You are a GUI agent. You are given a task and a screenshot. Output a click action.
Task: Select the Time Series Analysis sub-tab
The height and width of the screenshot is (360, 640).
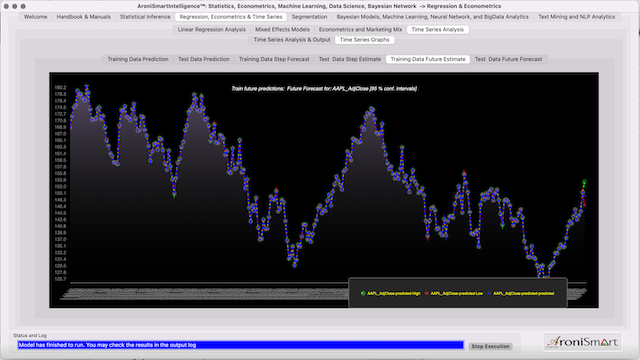(x=438, y=29)
